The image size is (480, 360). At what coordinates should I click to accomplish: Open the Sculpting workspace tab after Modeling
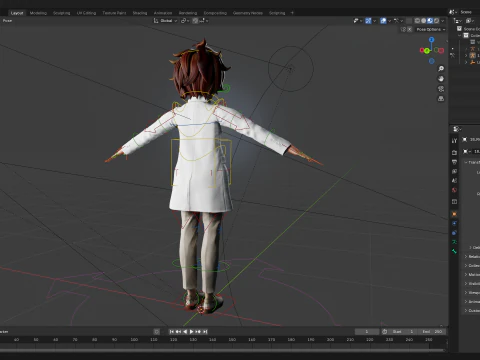62,13
